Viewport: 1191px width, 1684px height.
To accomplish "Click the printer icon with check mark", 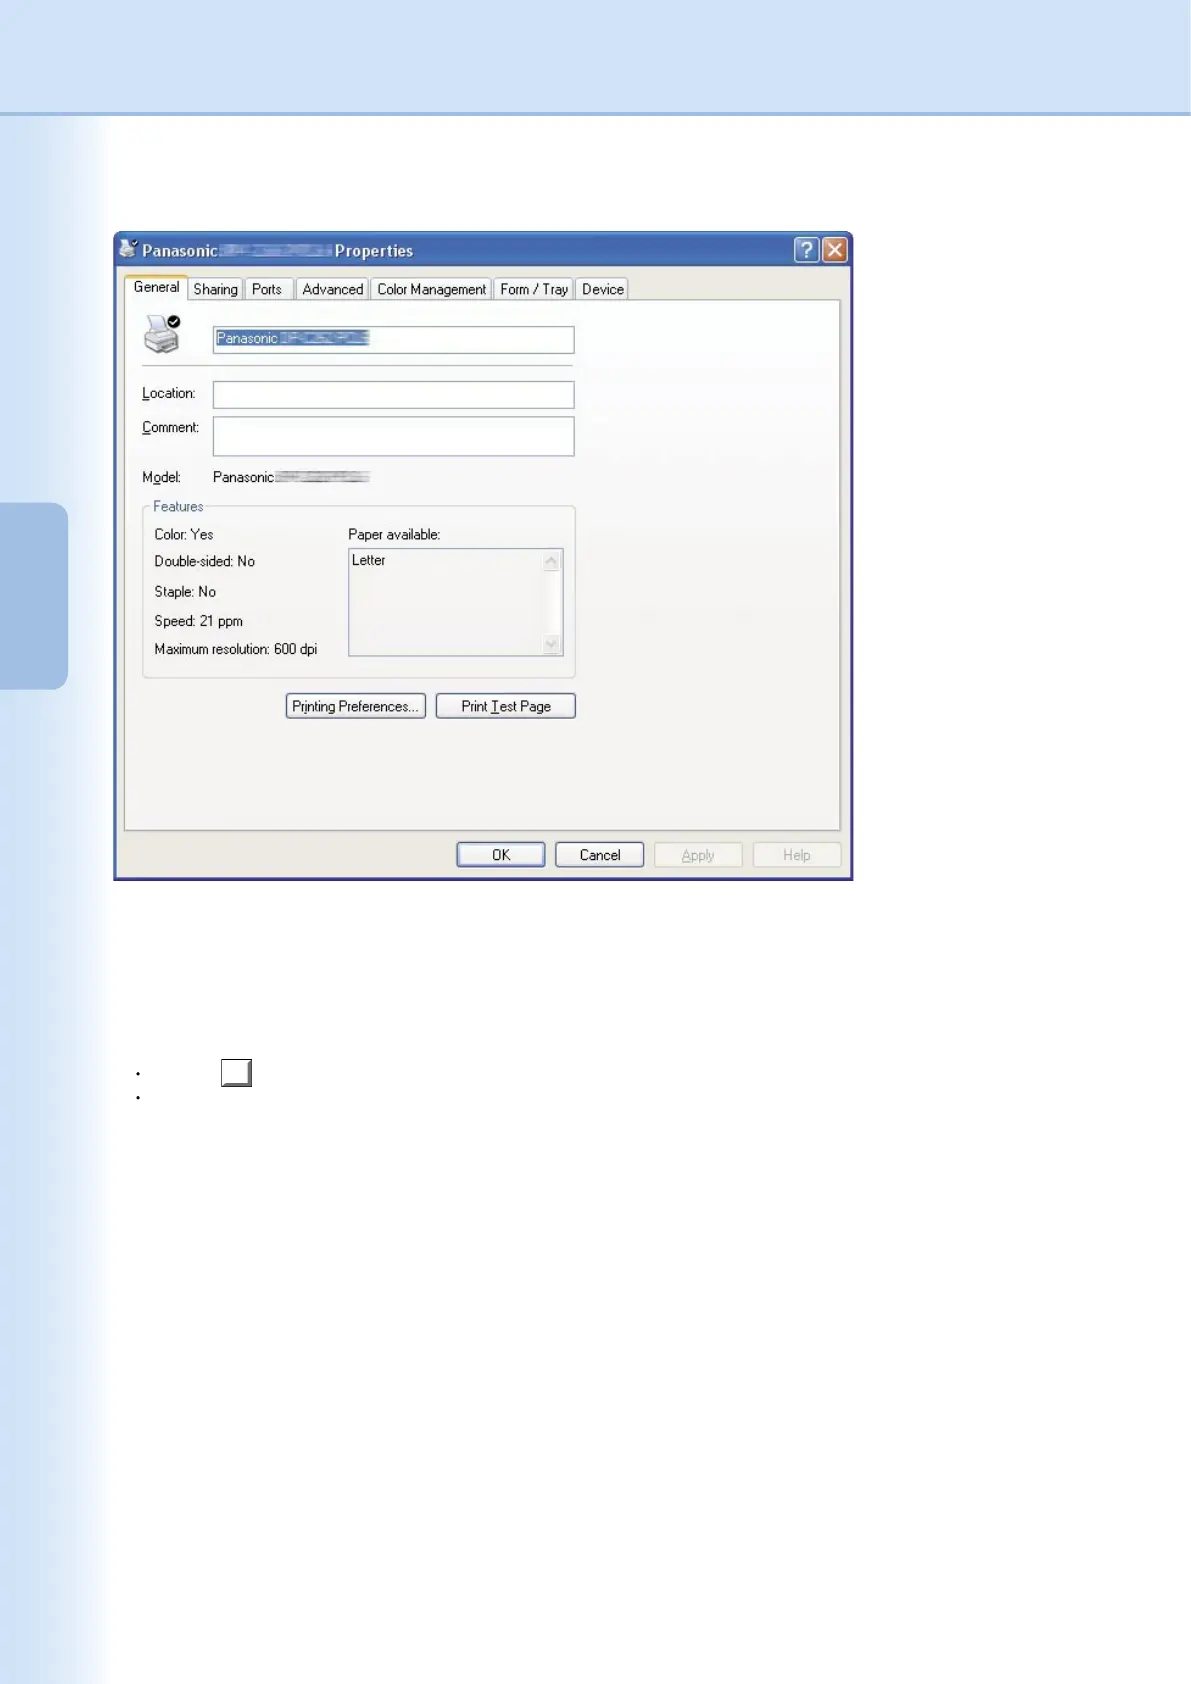I will pyautogui.click(x=163, y=334).
